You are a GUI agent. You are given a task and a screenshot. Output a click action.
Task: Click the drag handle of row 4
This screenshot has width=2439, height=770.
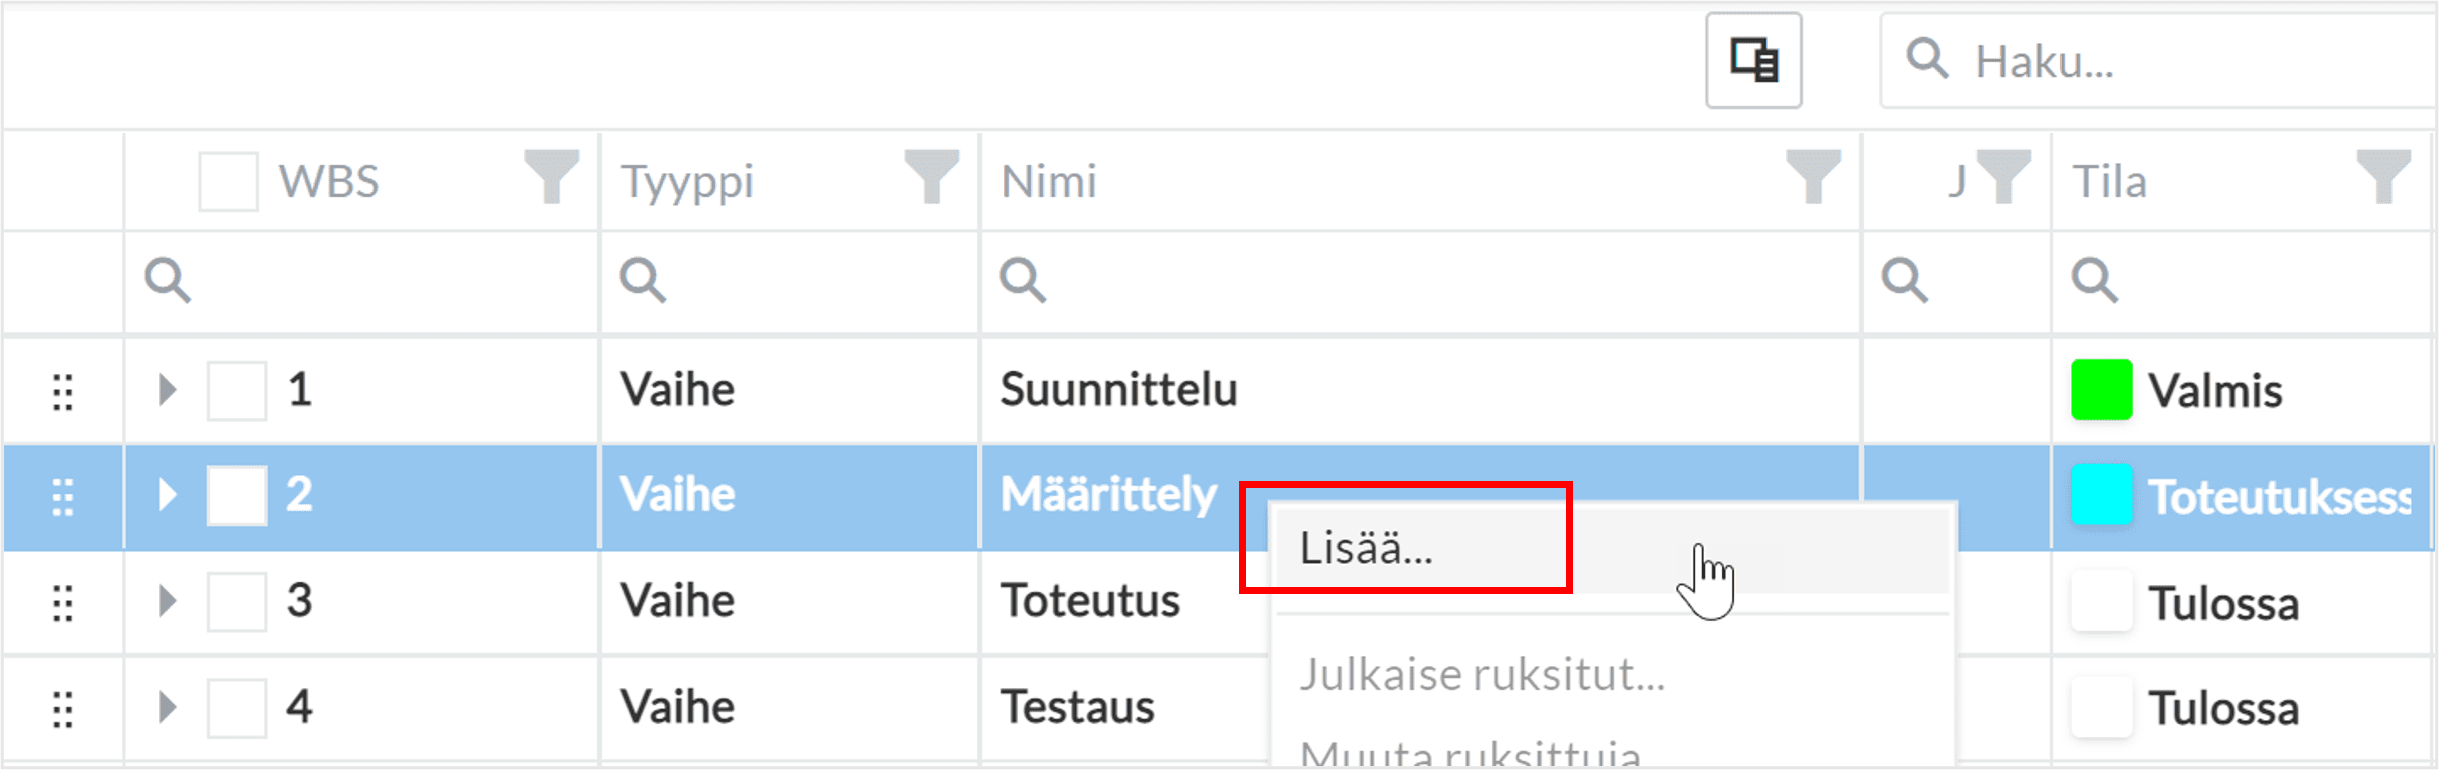(x=63, y=709)
